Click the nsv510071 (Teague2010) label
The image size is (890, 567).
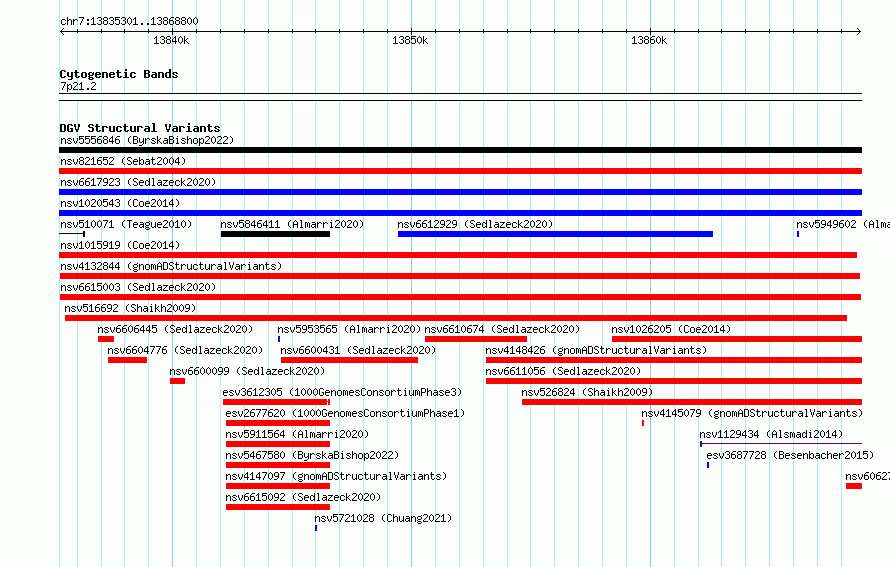126,224
